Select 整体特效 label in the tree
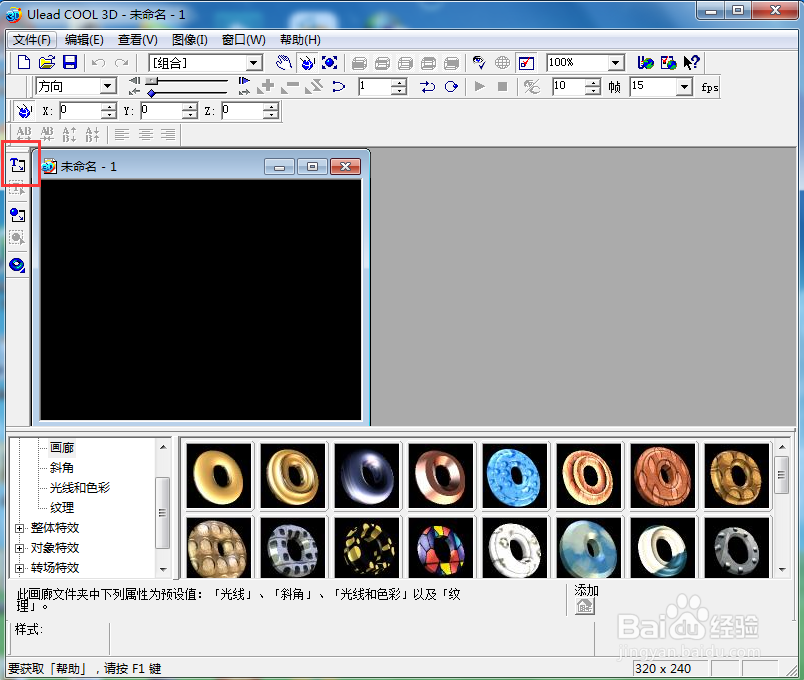This screenshot has width=804, height=680. tap(55, 528)
